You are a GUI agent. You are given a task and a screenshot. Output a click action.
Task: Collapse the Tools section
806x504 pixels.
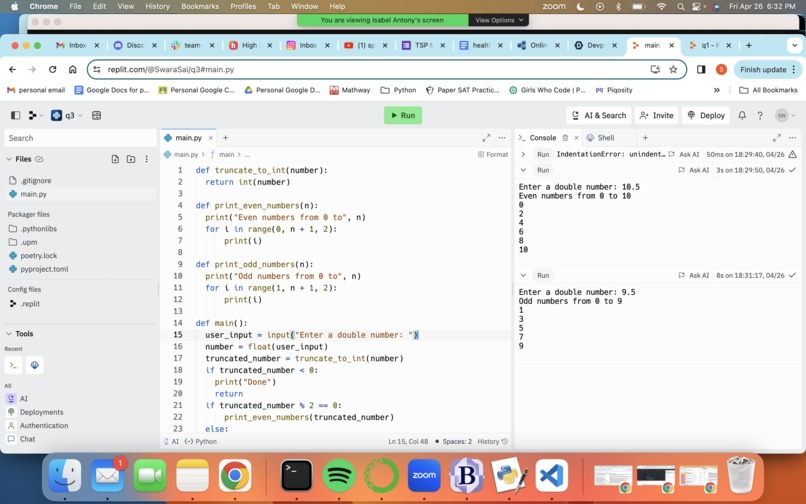click(x=9, y=333)
